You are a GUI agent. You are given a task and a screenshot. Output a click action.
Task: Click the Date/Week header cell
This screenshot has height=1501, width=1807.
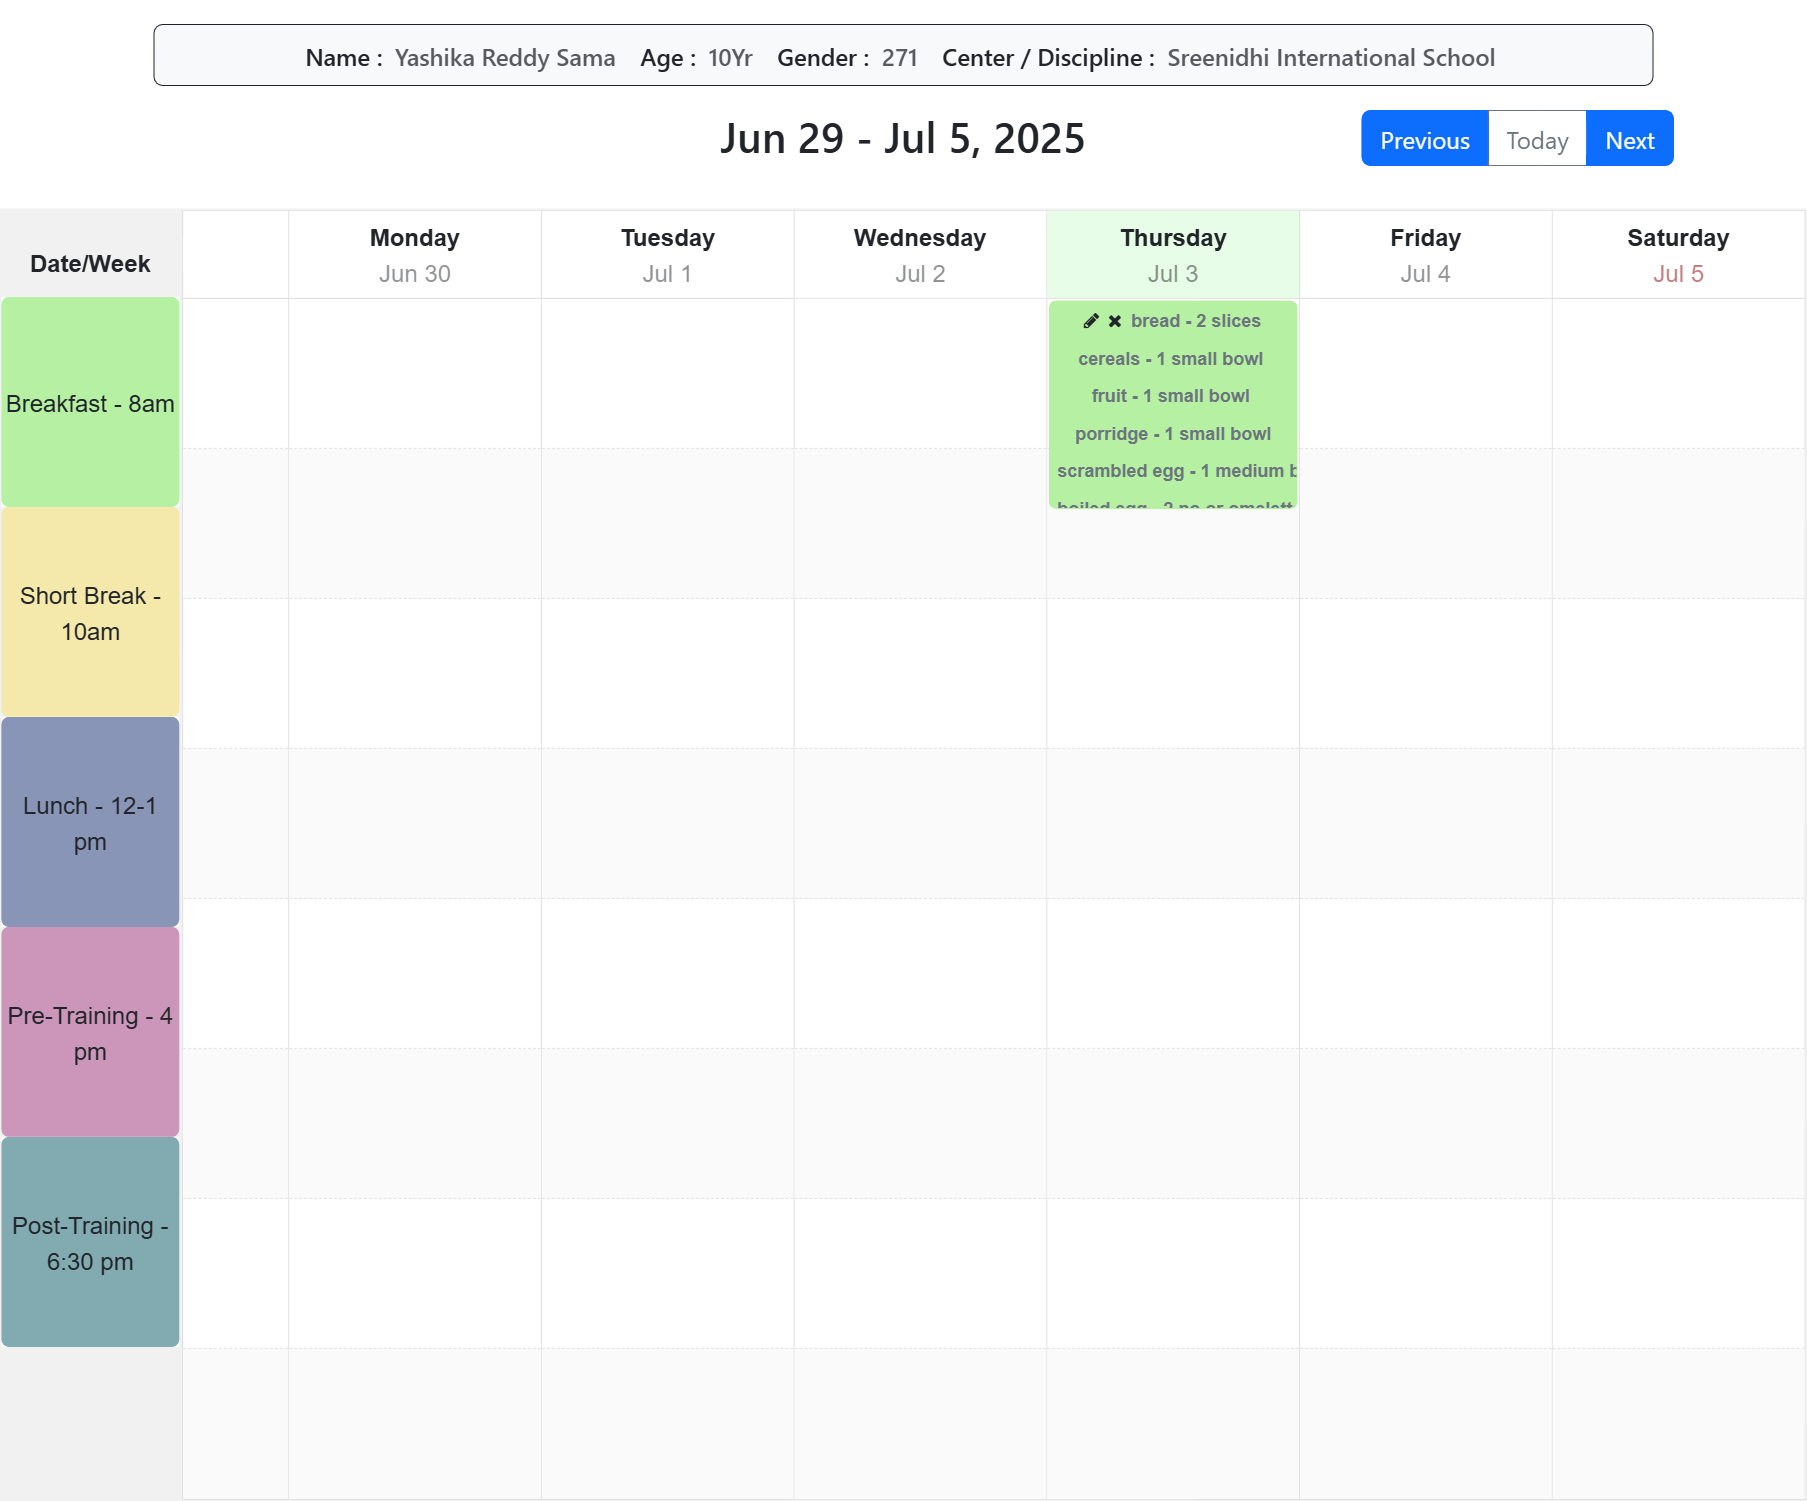click(x=90, y=264)
